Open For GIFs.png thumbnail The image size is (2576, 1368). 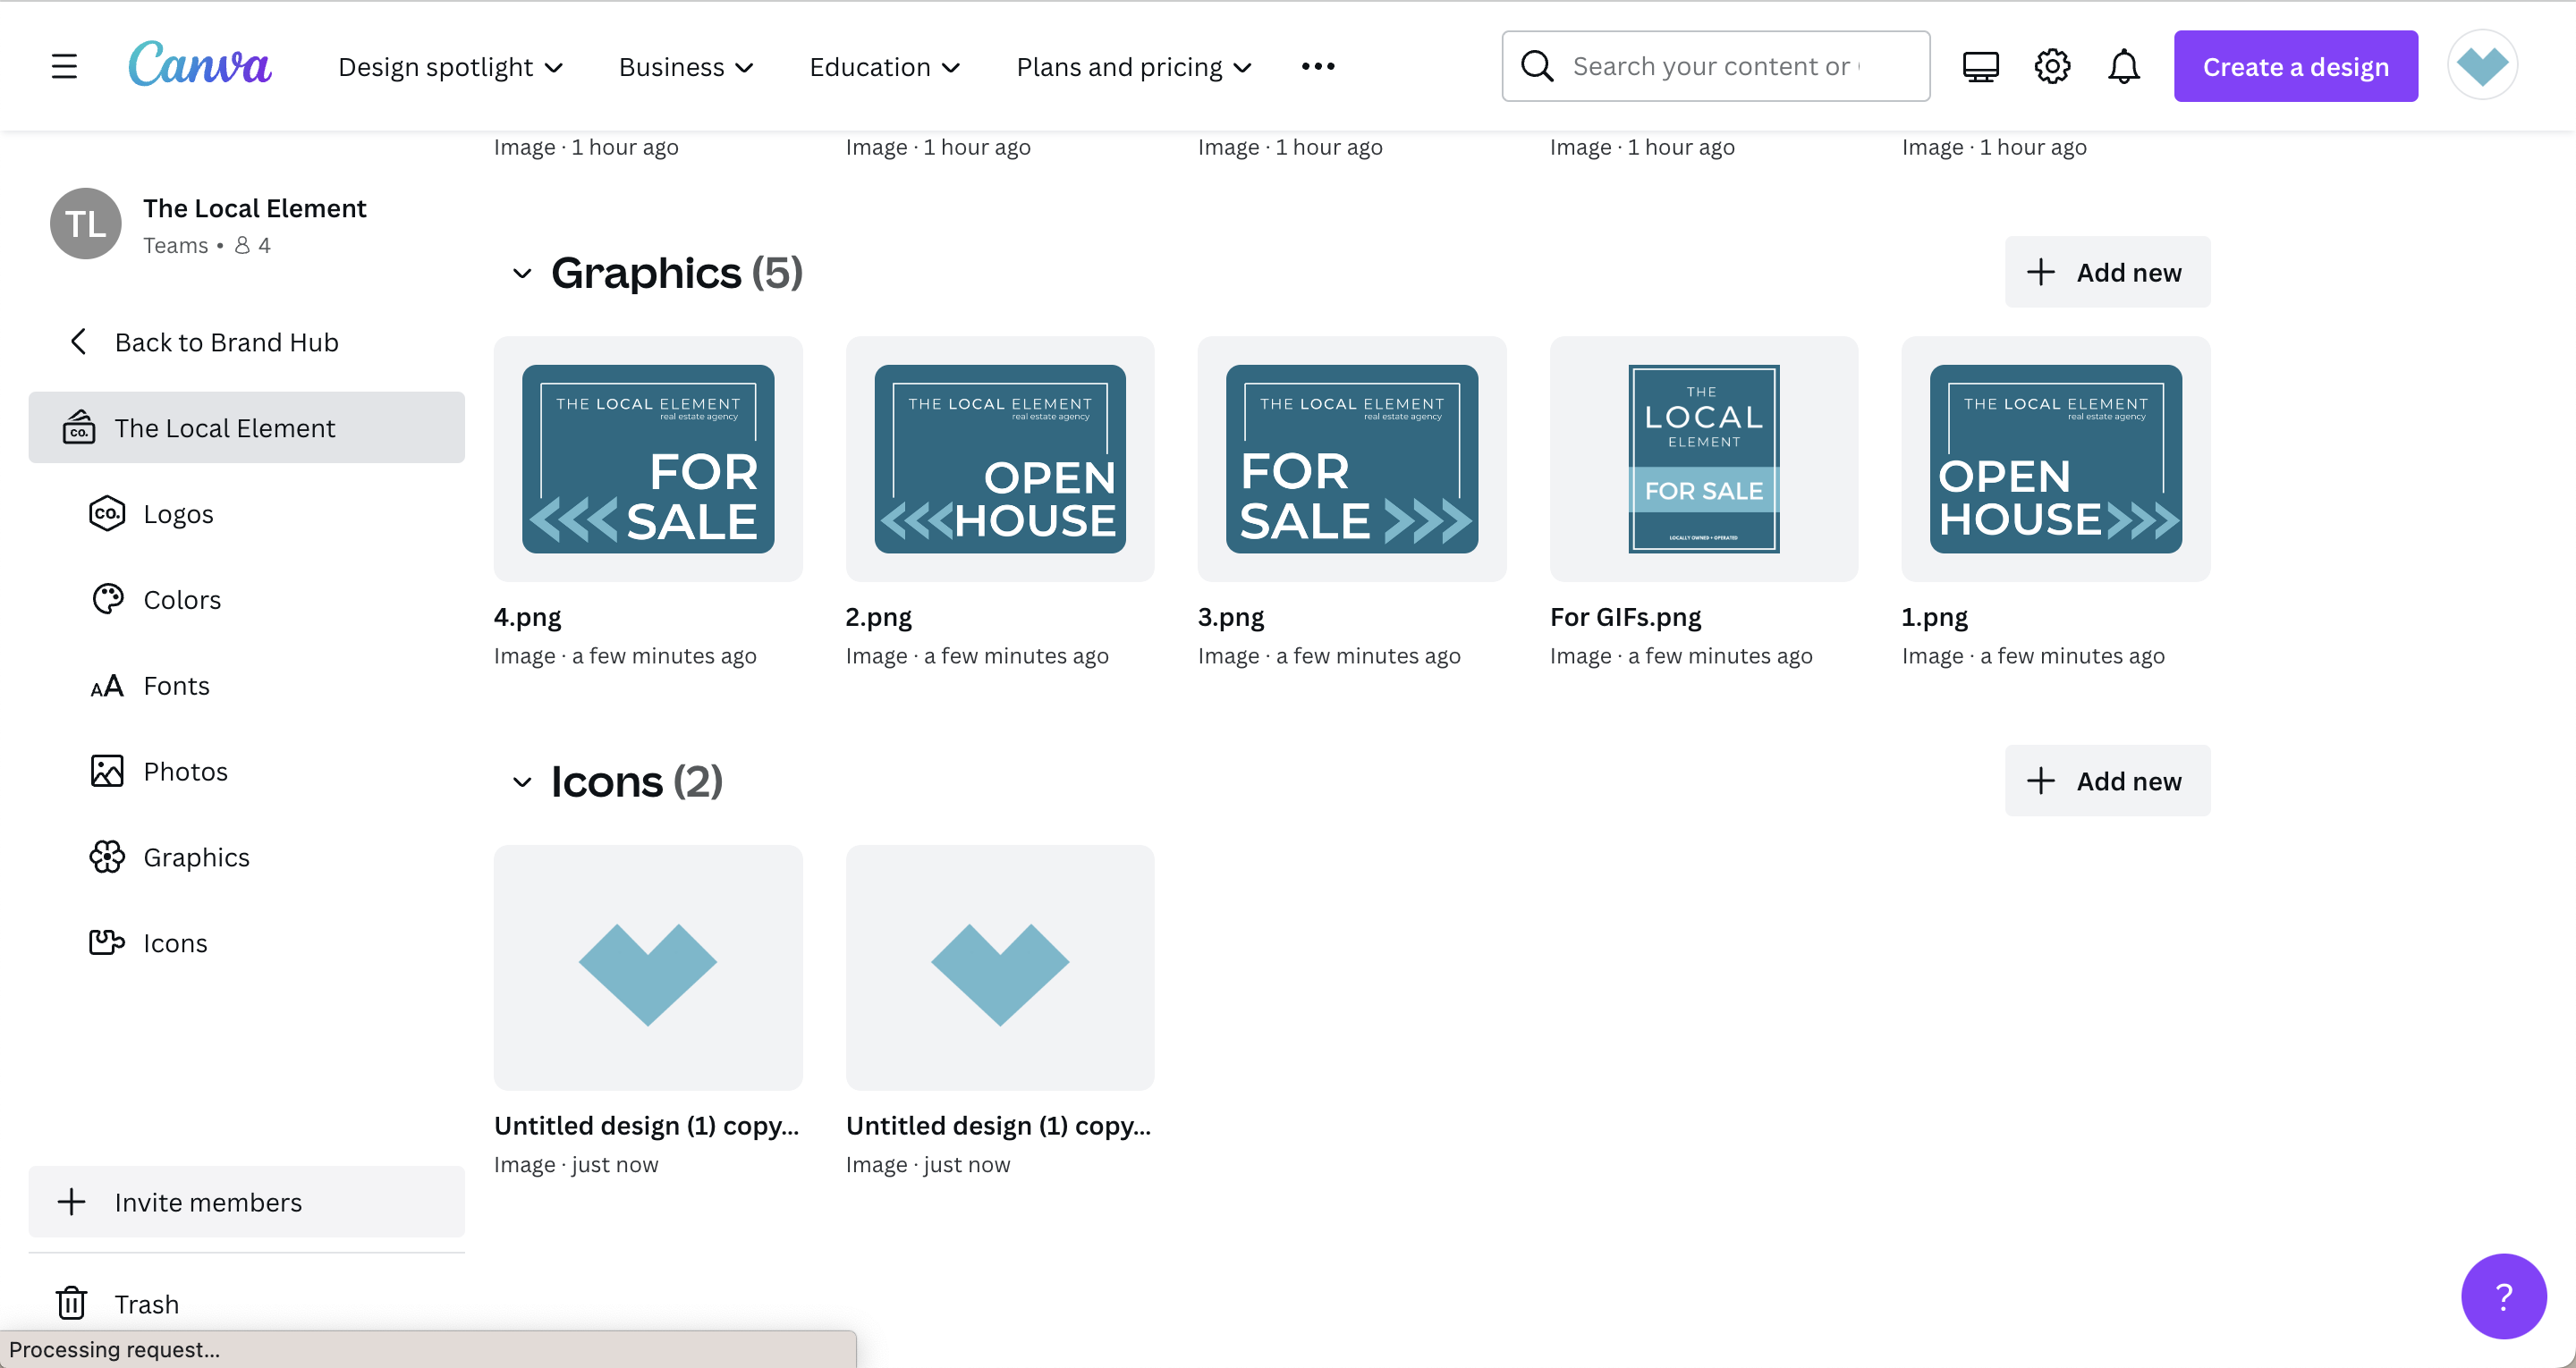pos(1704,459)
